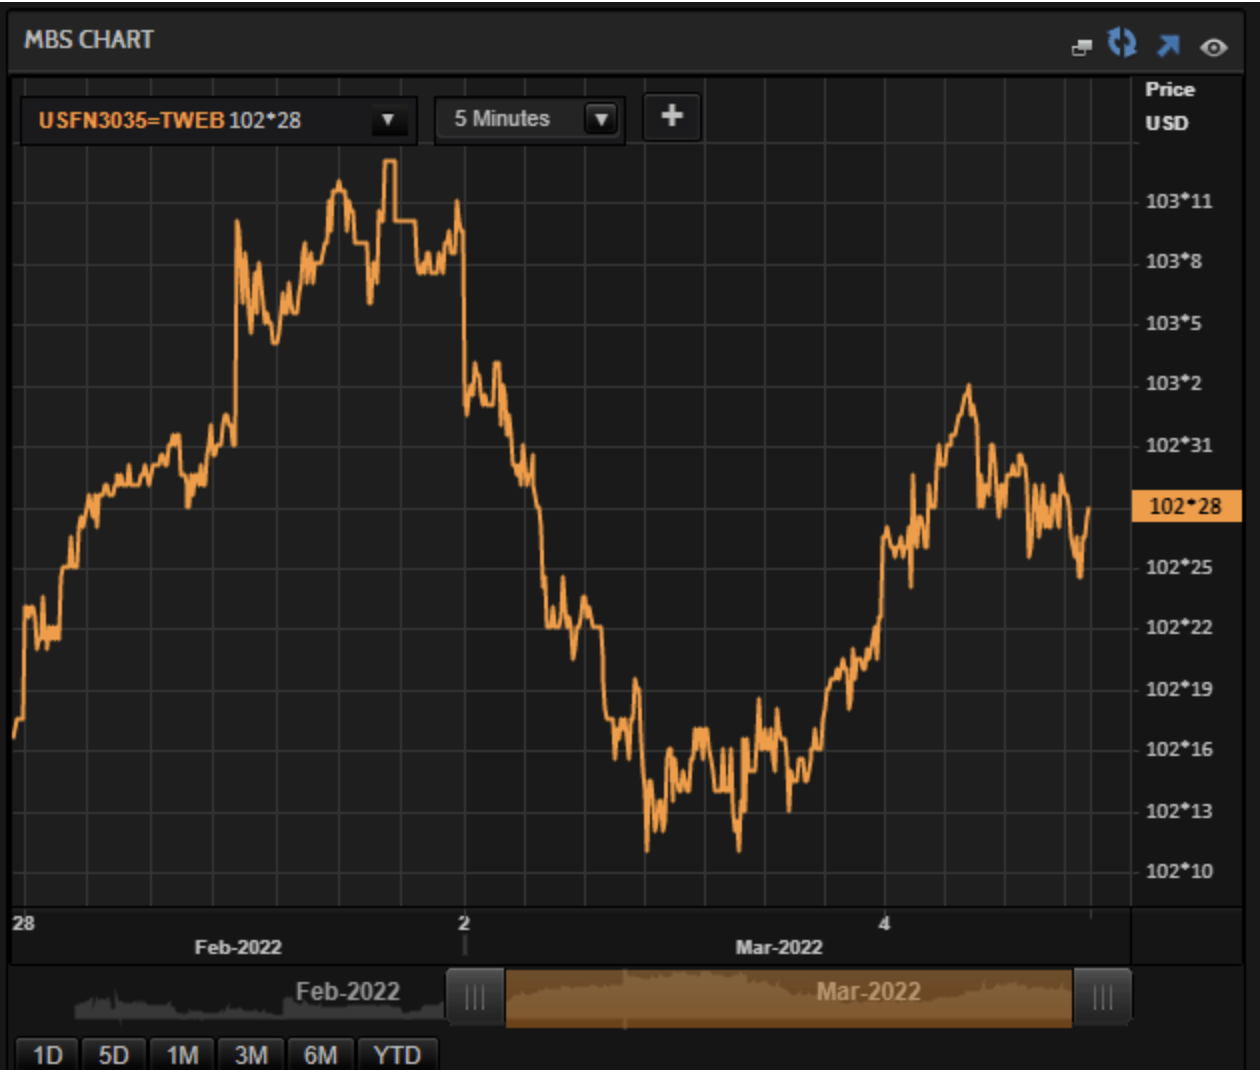The height and width of the screenshot is (1072, 1260).
Task: Switch to 3M time range
Action: click(251, 1054)
